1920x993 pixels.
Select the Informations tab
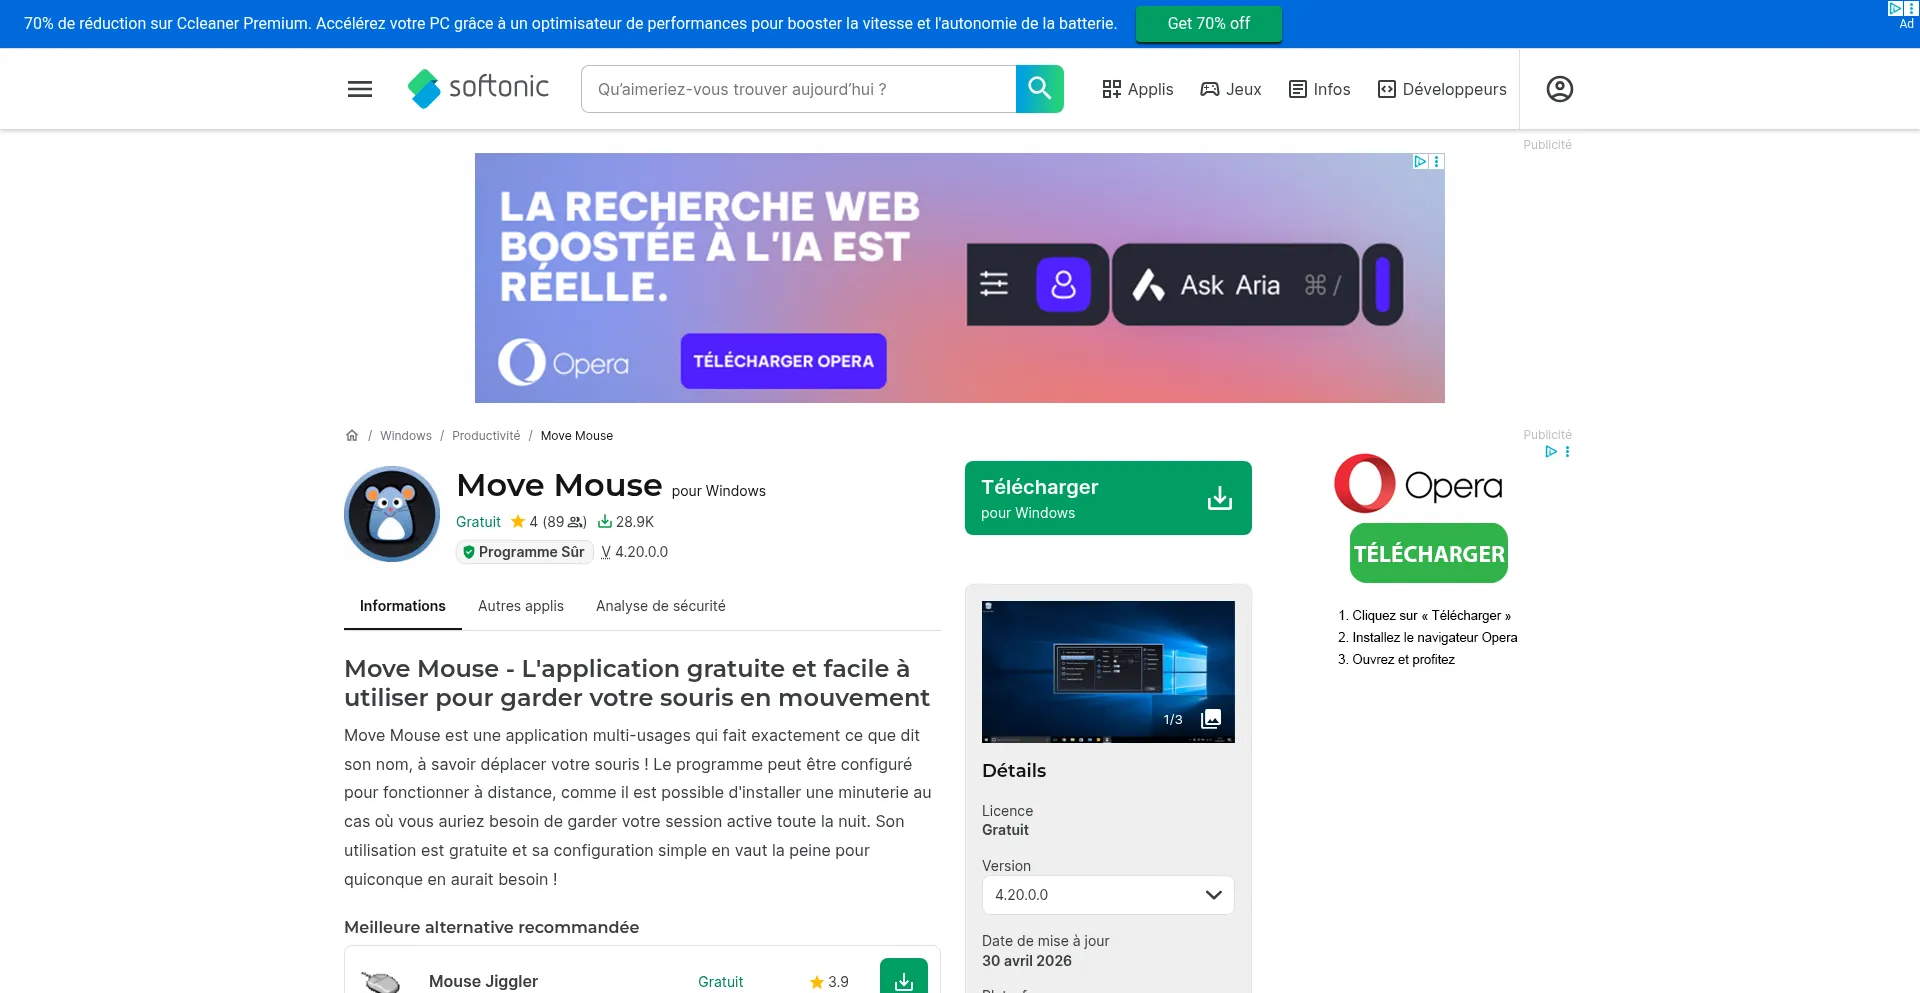[x=403, y=606]
